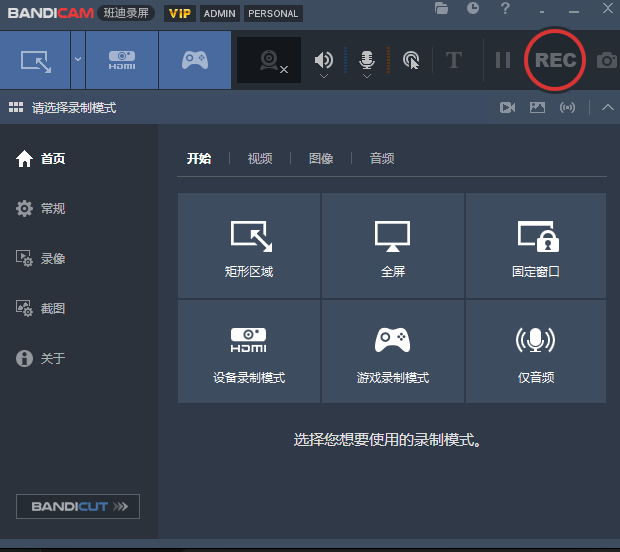620x552 pixels.
Task: Open help question mark icon
Action: pos(505,8)
